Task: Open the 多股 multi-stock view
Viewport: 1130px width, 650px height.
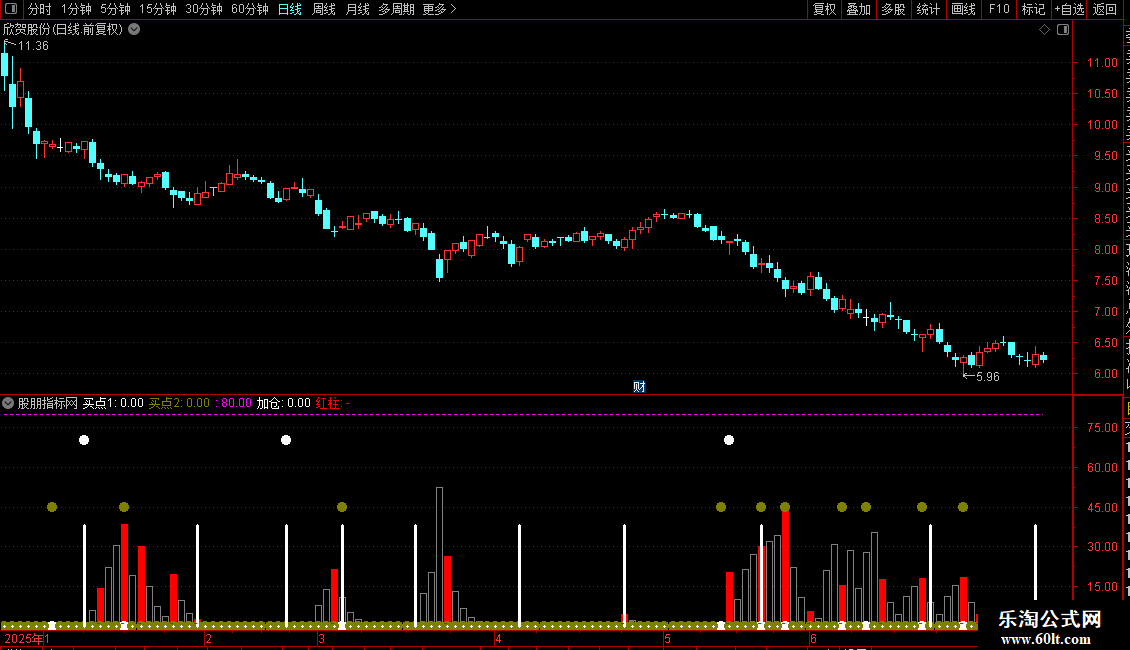Action: pos(893,9)
